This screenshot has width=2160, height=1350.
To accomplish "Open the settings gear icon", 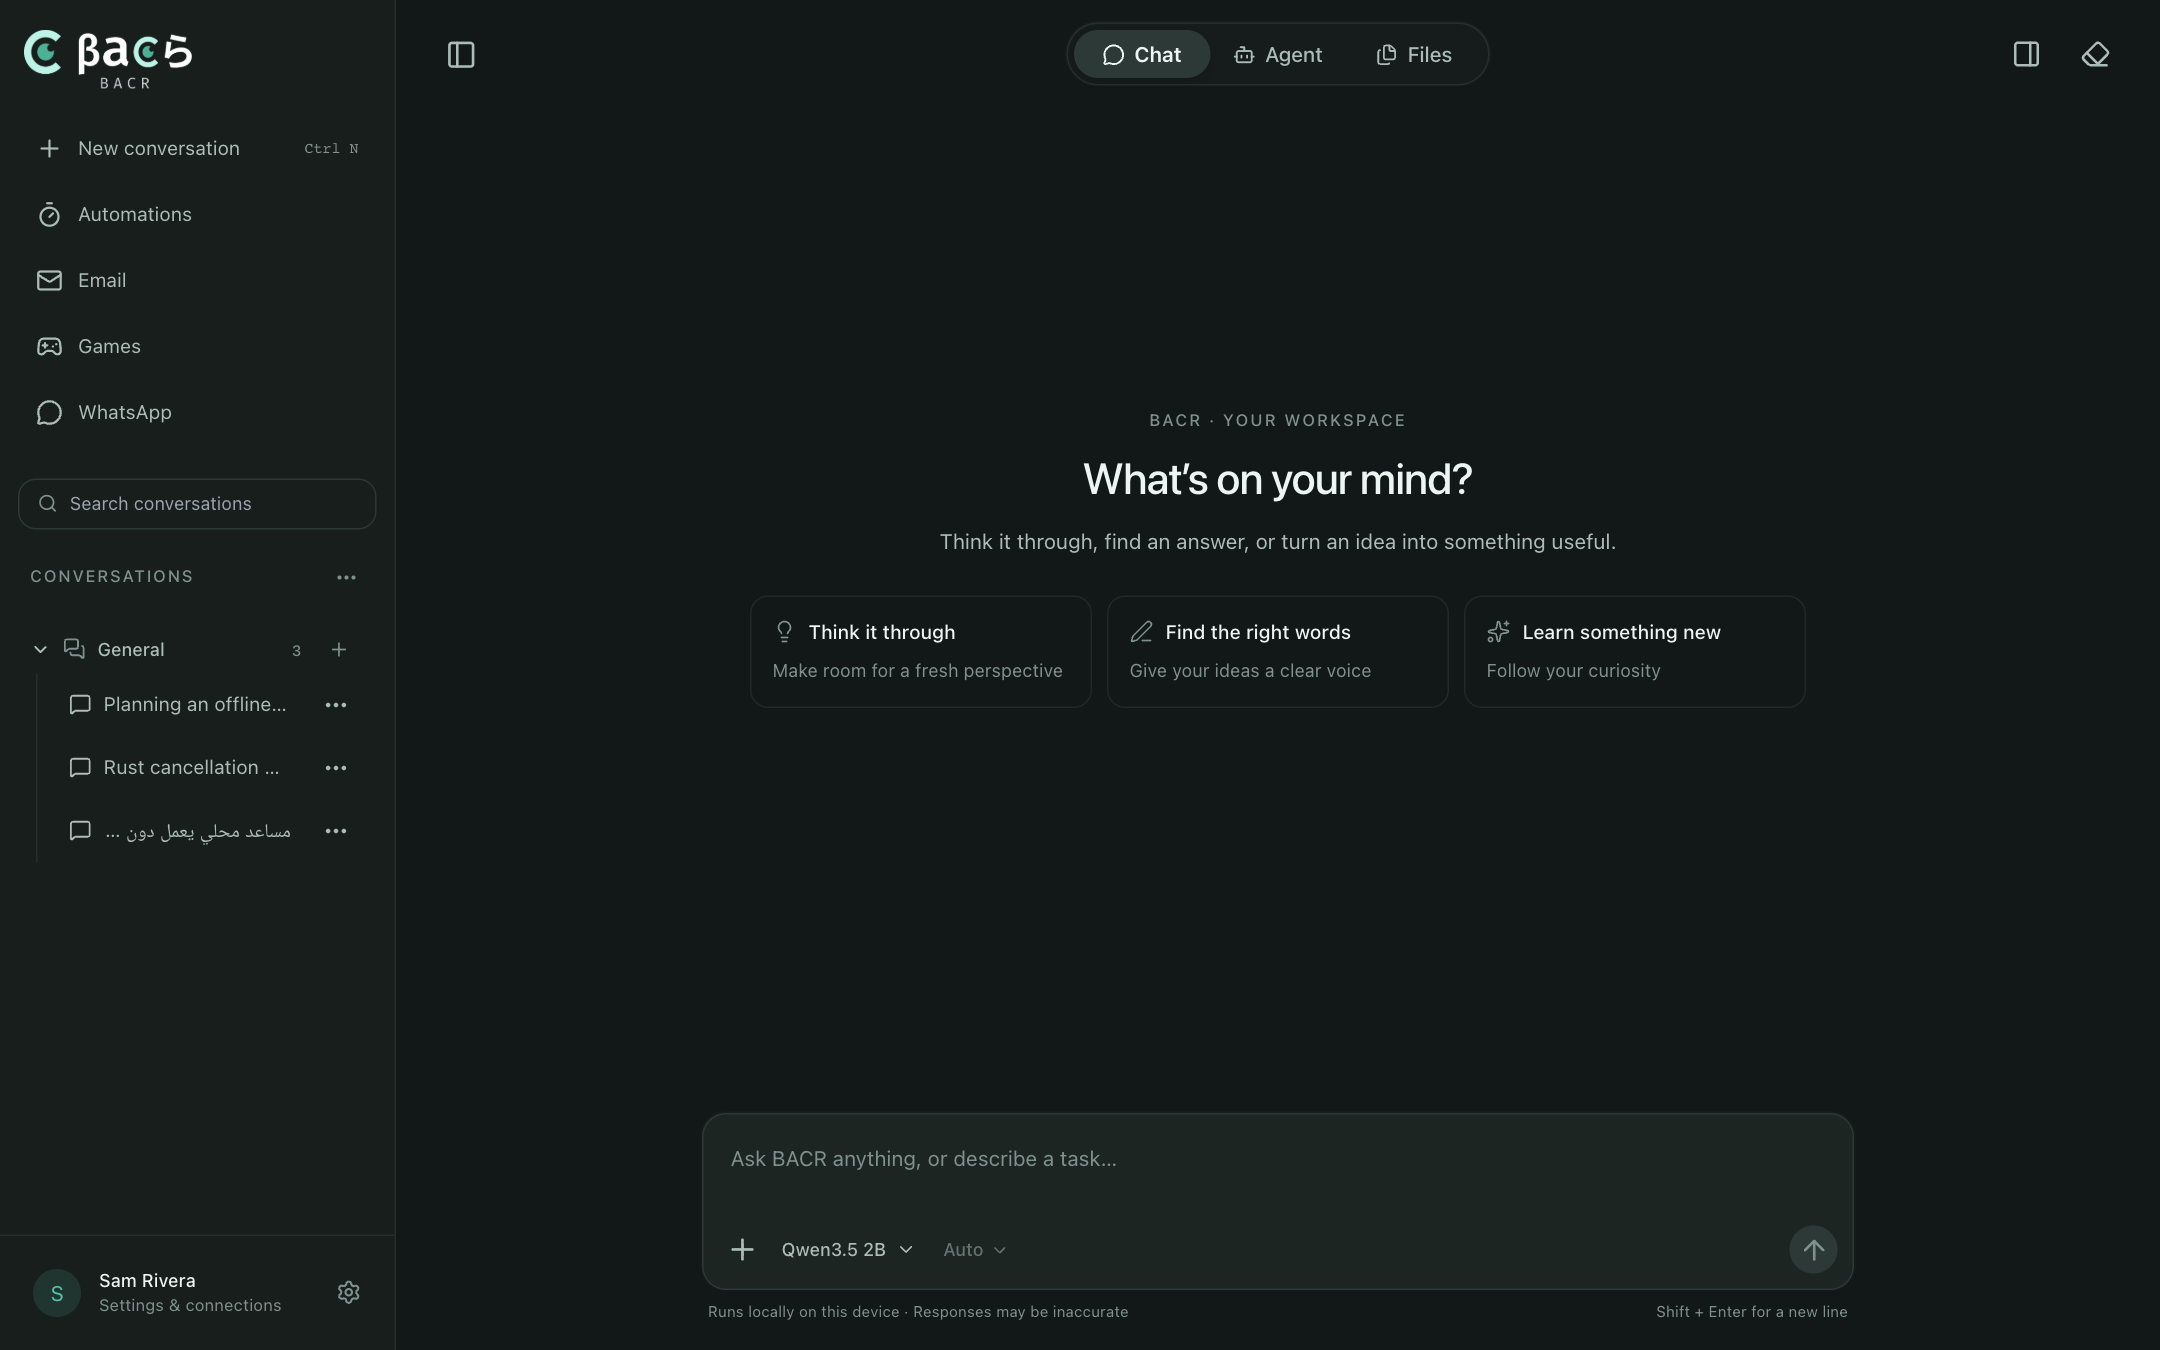I will (x=348, y=1293).
